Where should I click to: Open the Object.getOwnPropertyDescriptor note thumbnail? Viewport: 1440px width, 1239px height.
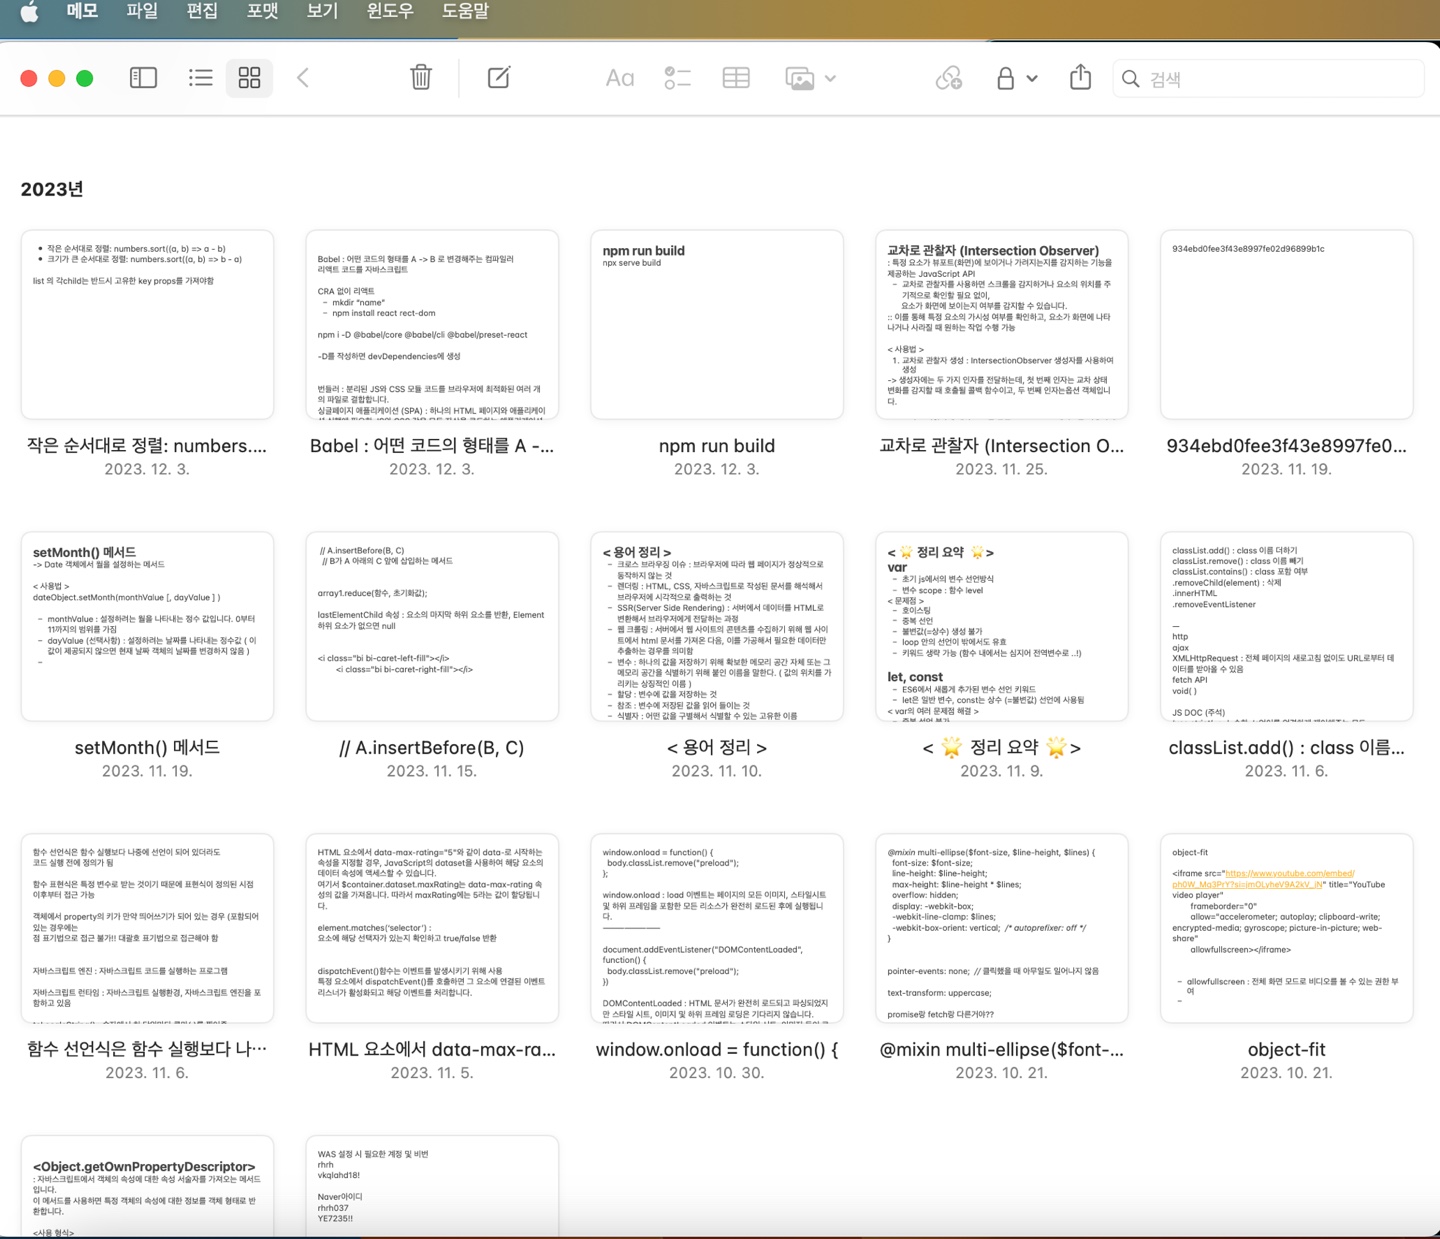coord(147,1186)
